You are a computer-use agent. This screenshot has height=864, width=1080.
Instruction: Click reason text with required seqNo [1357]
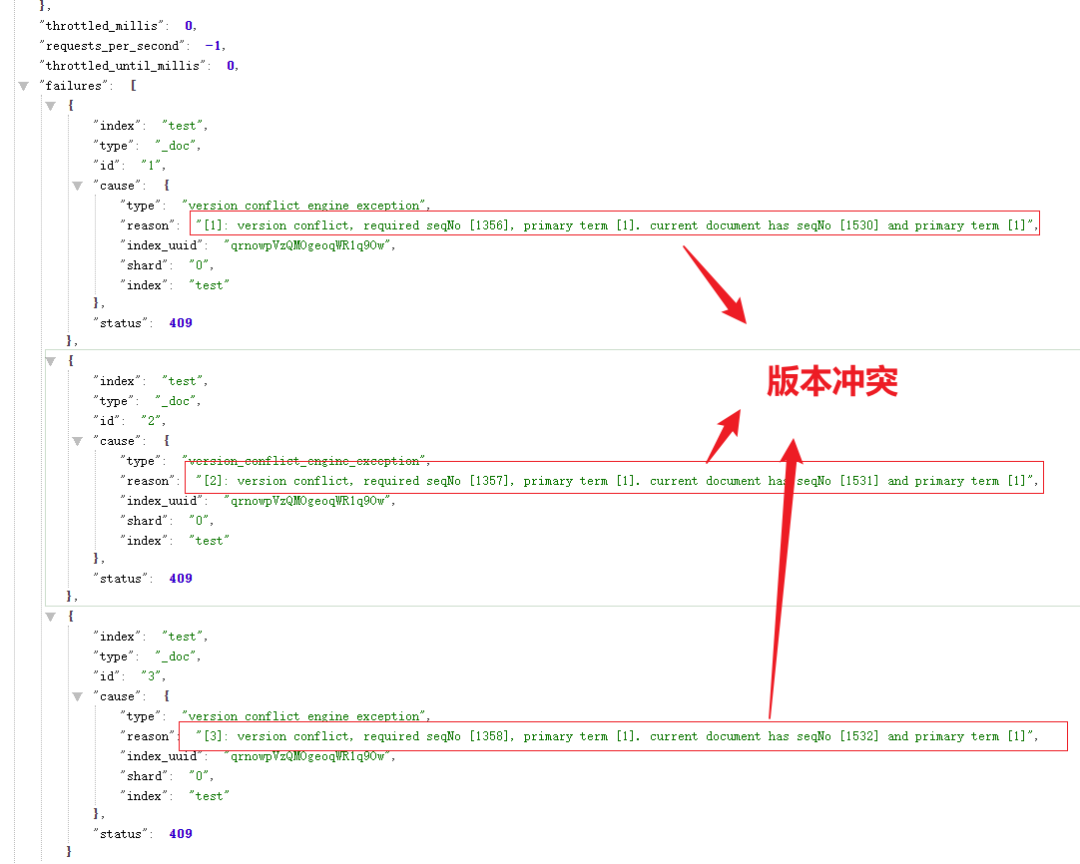point(615,481)
